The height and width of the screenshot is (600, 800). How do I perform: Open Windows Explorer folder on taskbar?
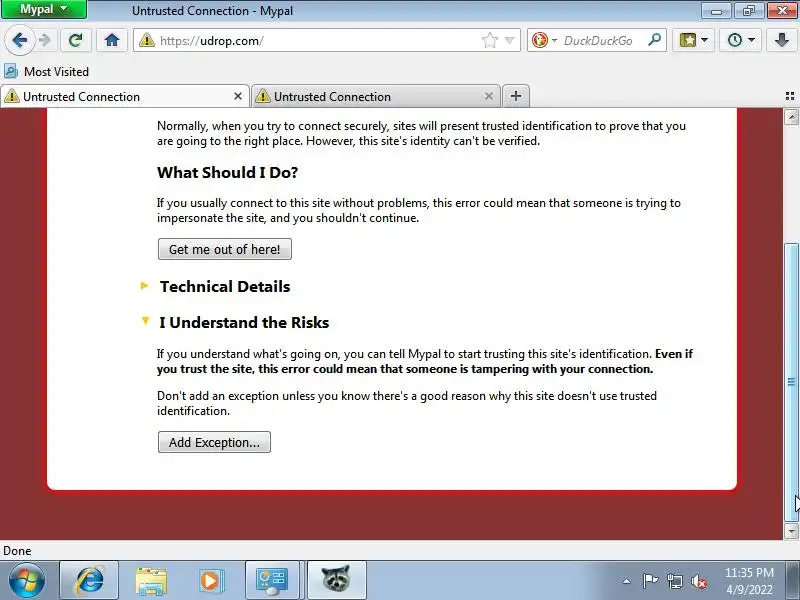[151, 581]
